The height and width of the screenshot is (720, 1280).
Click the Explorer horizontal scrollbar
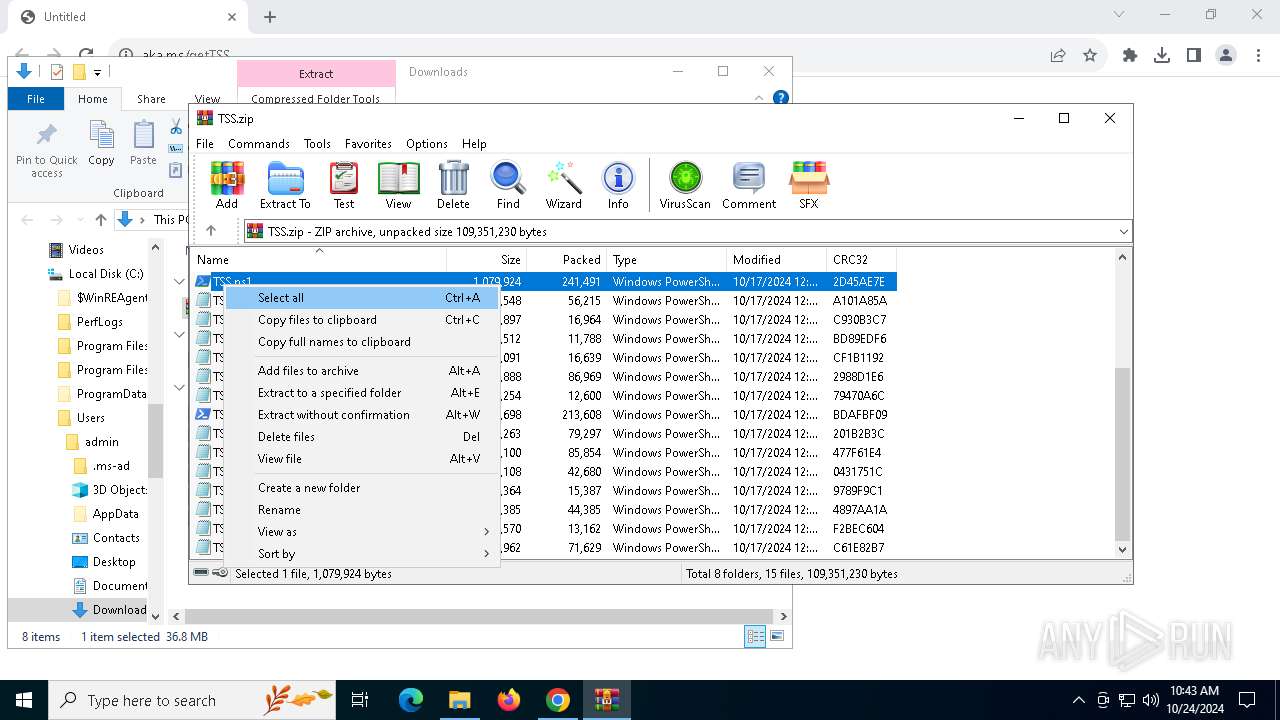[x=479, y=616]
